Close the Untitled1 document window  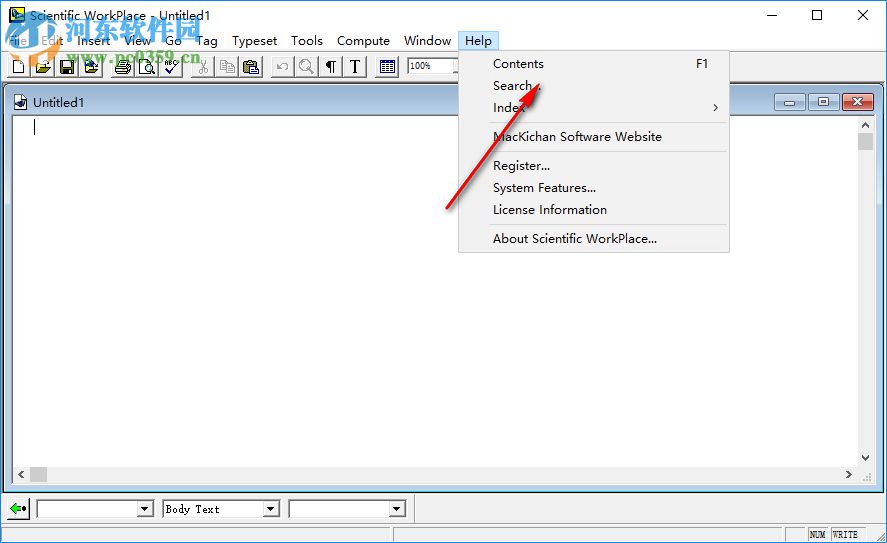pyautogui.click(x=858, y=102)
